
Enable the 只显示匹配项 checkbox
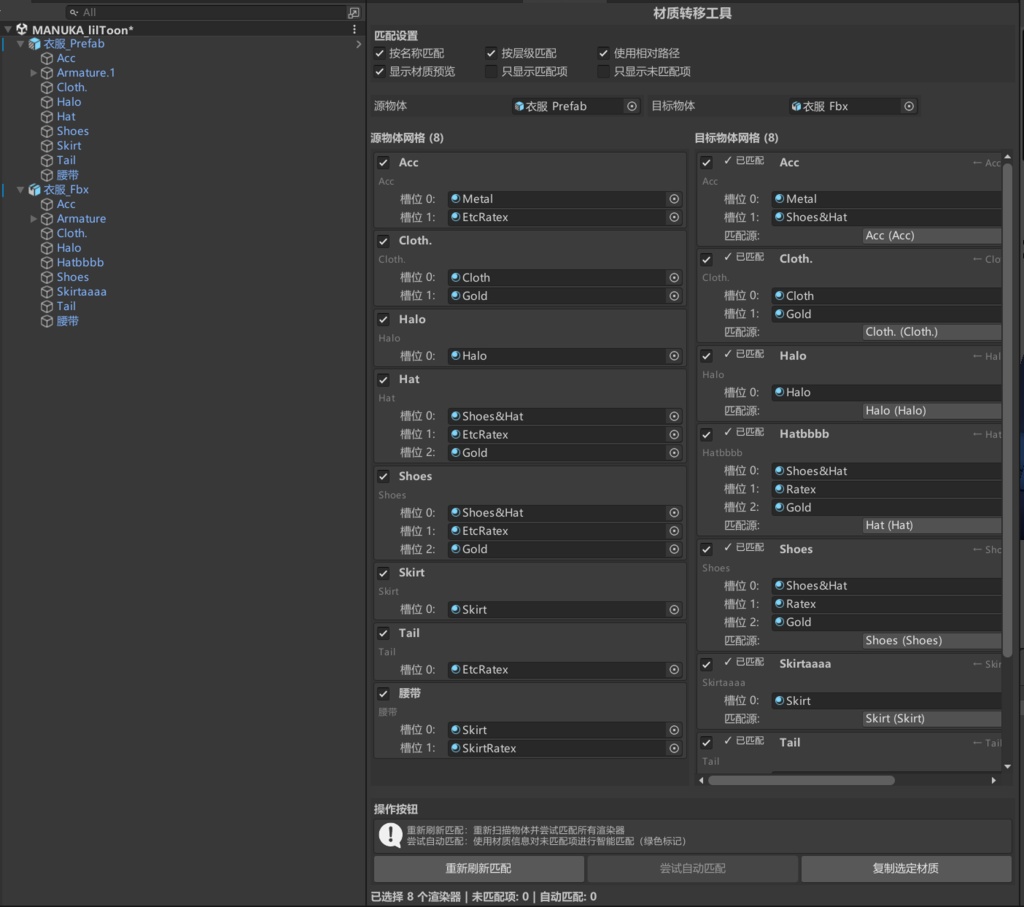point(492,71)
